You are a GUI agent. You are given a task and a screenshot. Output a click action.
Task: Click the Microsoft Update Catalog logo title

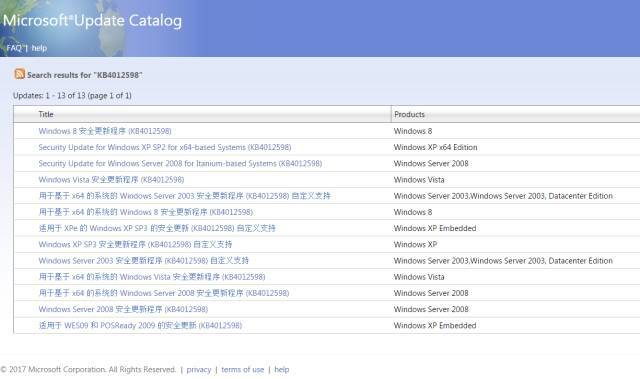[92, 20]
